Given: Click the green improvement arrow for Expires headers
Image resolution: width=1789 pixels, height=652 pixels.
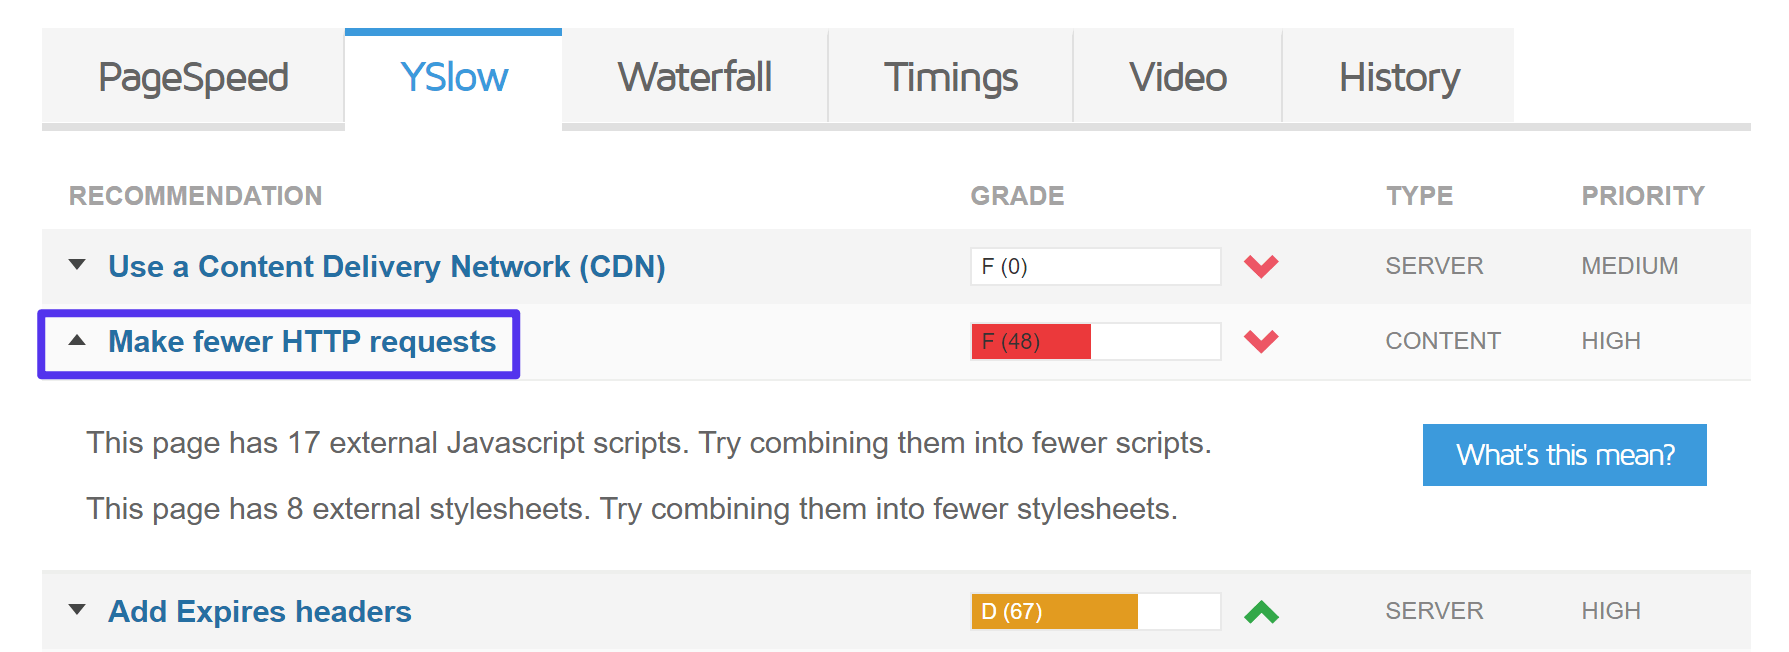Looking at the screenshot, I should [x=1262, y=610].
